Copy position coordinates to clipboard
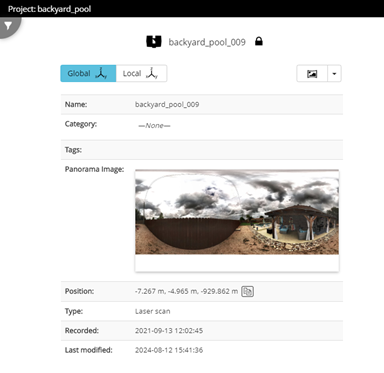This screenshot has width=384, height=373. 247,291
